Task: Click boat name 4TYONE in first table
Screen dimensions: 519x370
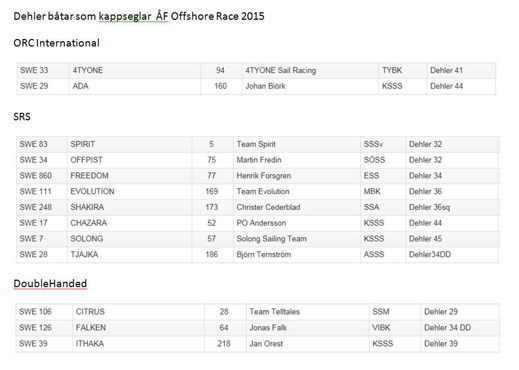Action: [x=135, y=71]
